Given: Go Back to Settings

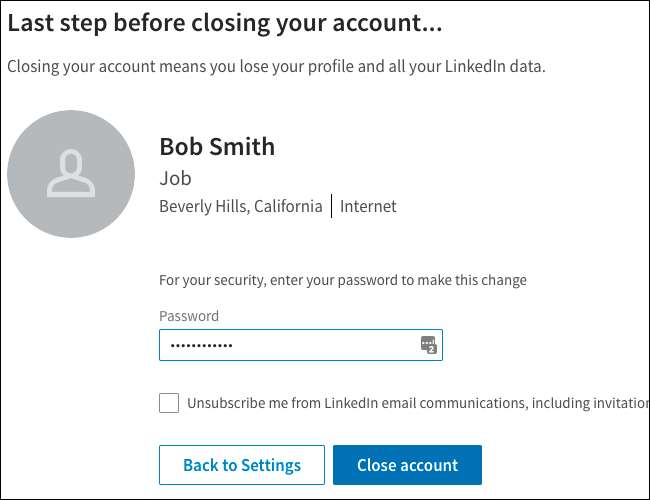Looking at the screenshot, I should 242,465.
